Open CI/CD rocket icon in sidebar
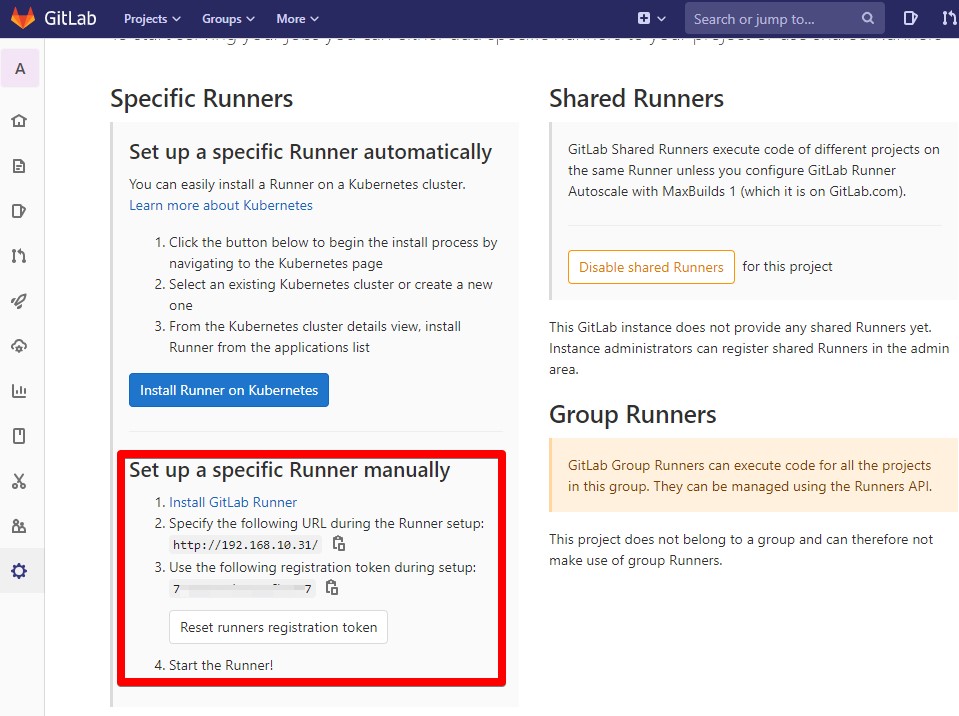This screenshot has height=716, width=959. (x=19, y=301)
